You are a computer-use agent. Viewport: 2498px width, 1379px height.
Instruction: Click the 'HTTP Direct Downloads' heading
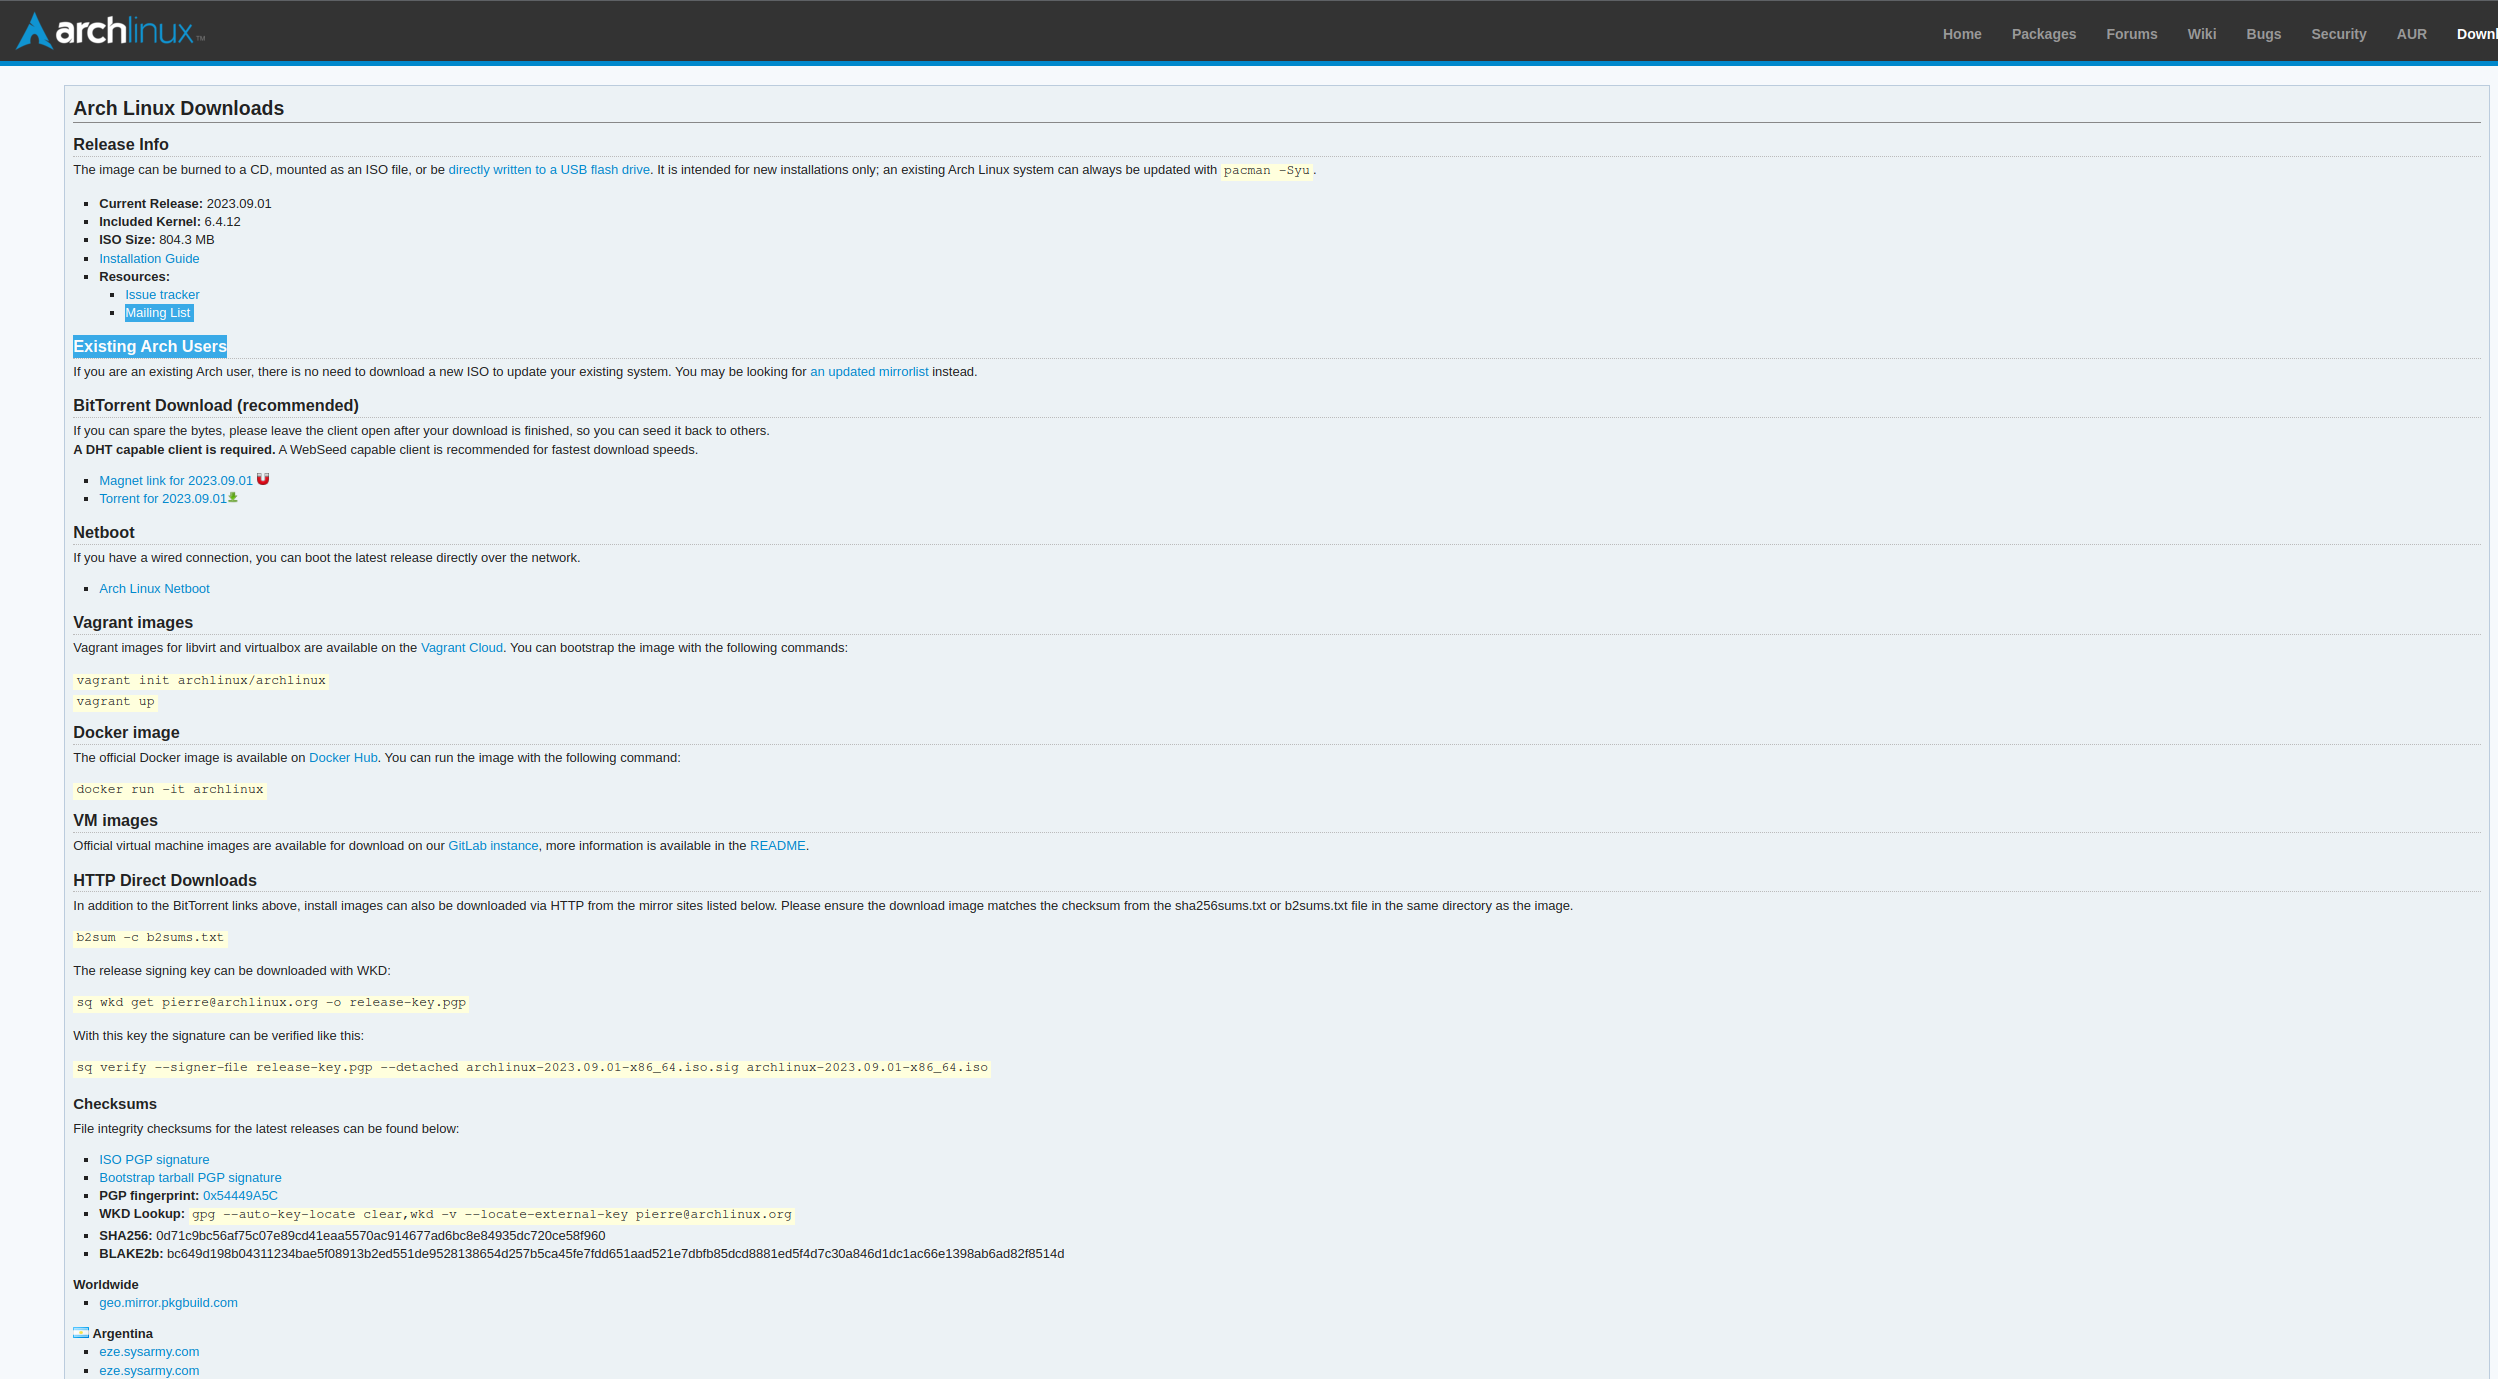[165, 881]
